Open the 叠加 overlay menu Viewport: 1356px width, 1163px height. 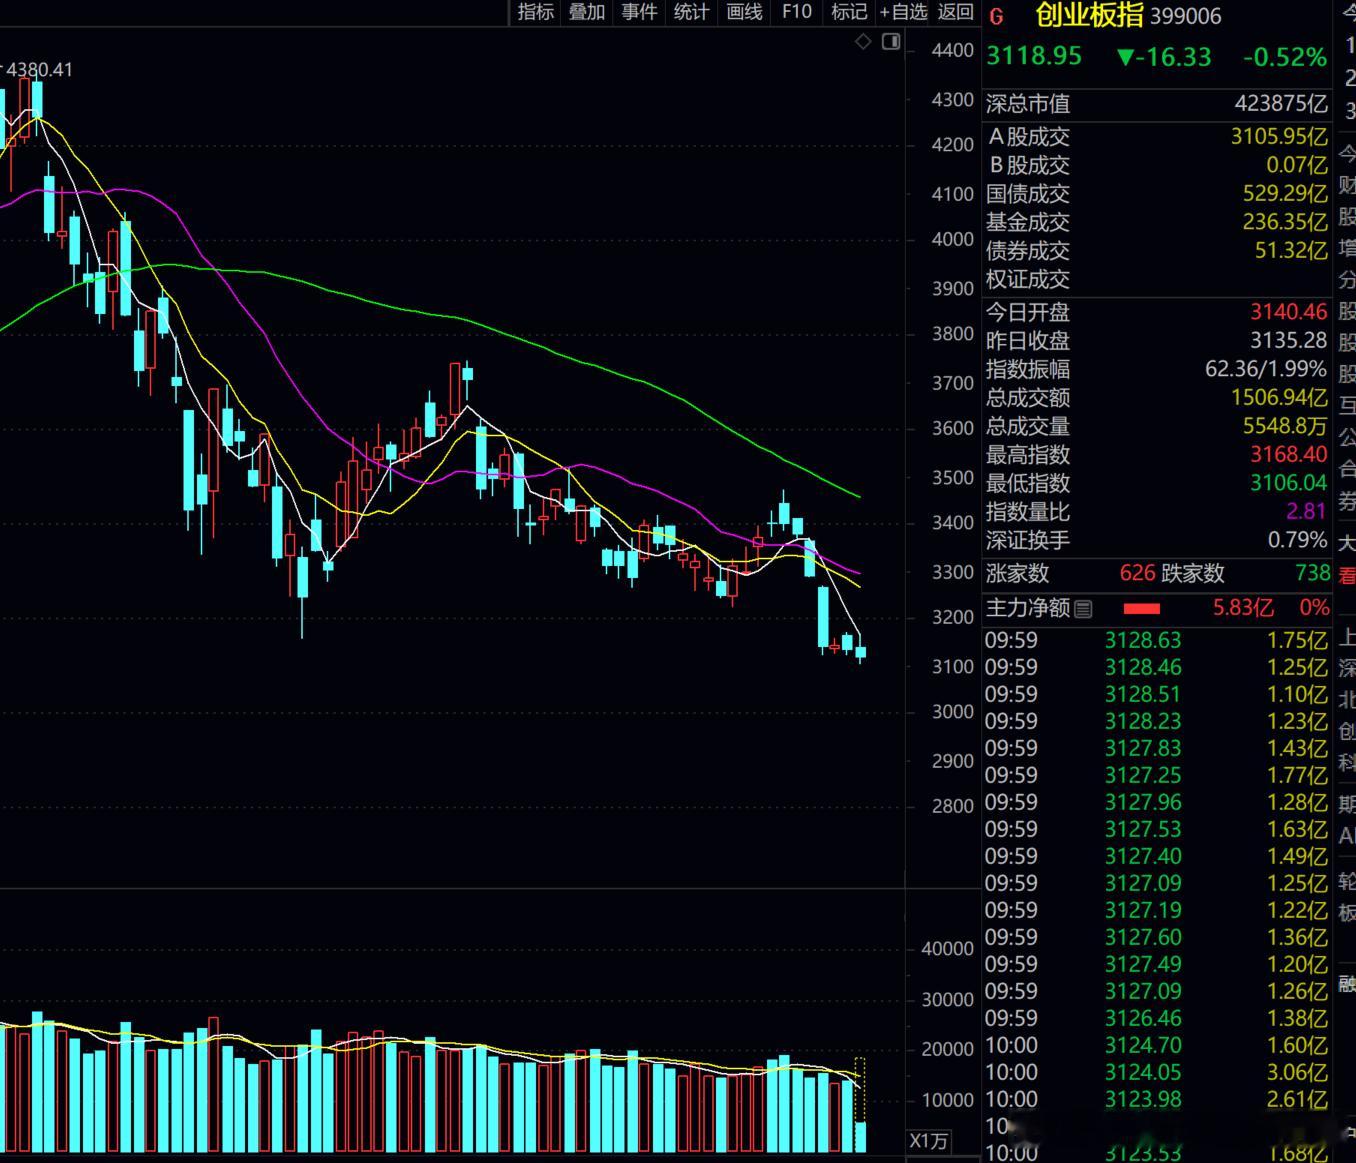pyautogui.click(x=587, y=12)
